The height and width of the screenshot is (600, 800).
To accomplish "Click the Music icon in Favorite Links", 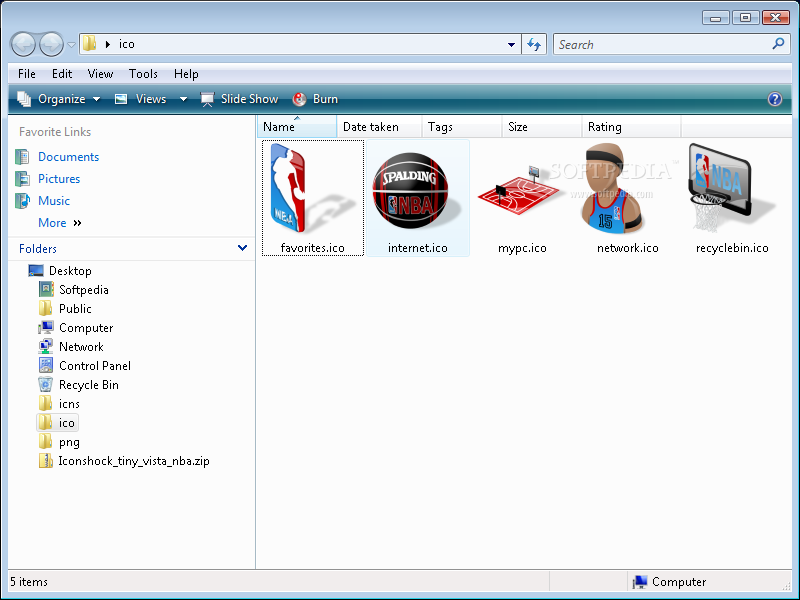I will click(x=22, y=201).
